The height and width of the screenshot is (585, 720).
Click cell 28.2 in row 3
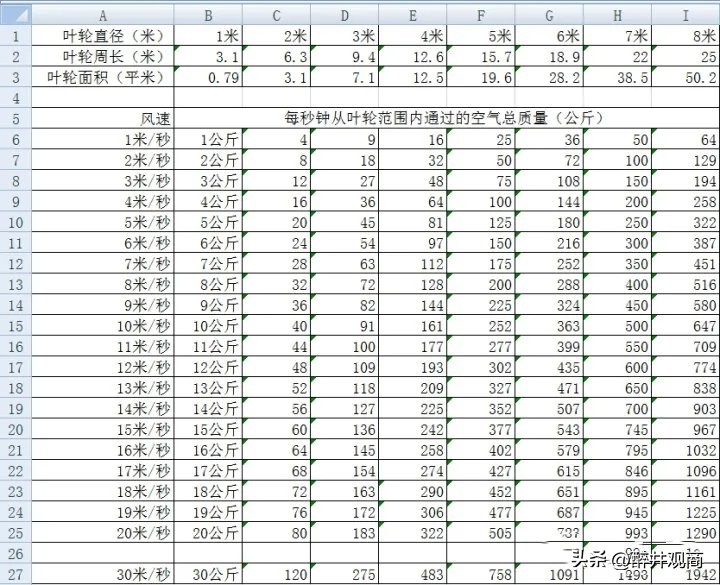click(x=549, y=77)
